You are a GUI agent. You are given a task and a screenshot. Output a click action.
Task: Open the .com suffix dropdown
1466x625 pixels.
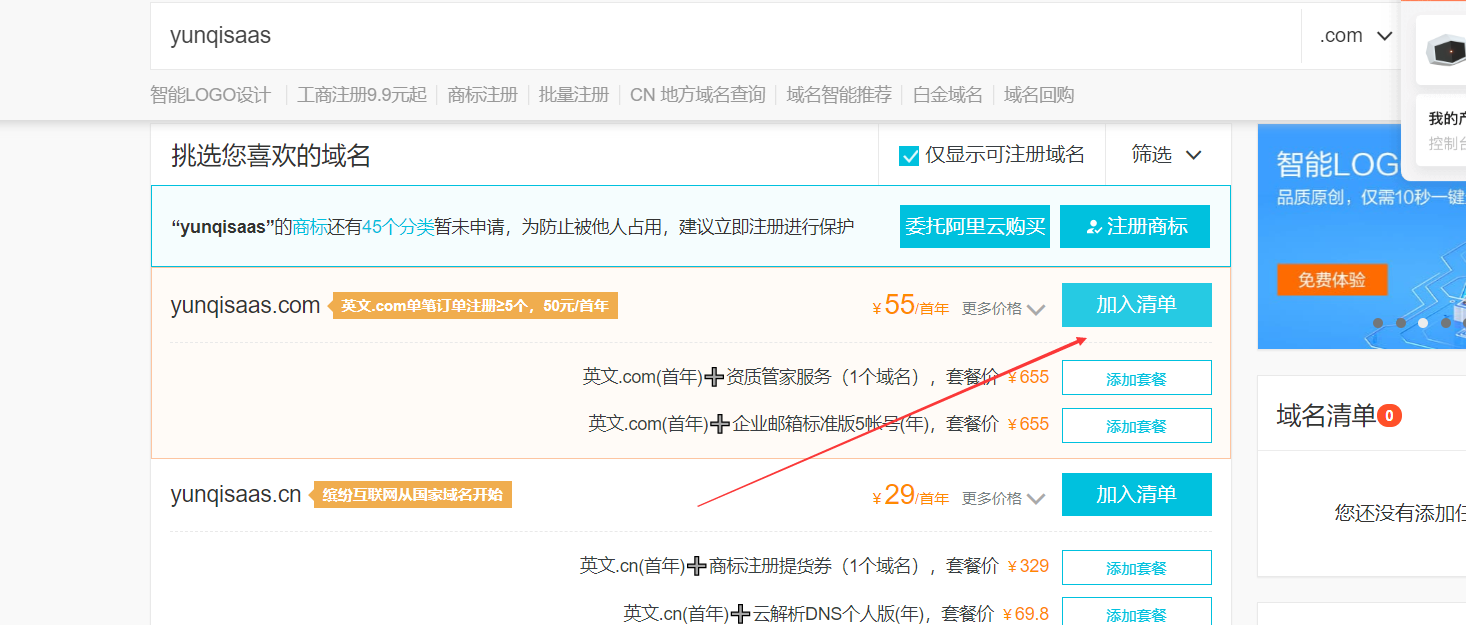point(1355,36)
